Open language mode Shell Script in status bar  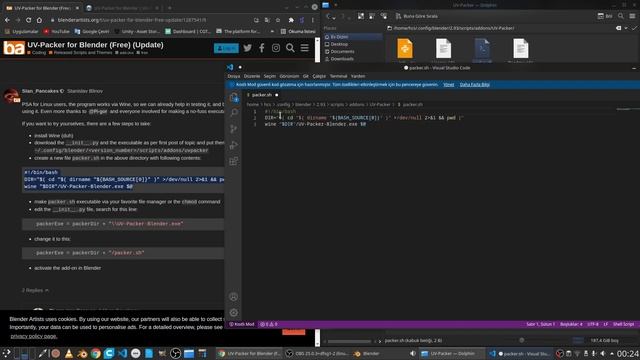coord(623,324)
